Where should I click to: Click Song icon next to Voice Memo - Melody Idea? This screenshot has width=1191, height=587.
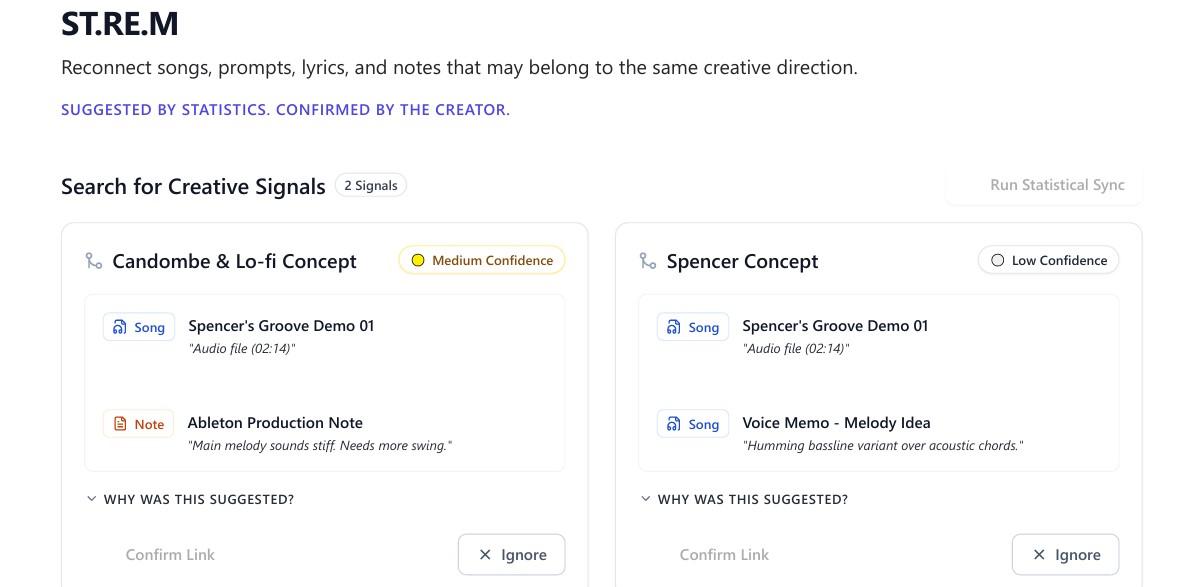pyautogui.click(x=674, y=424)
